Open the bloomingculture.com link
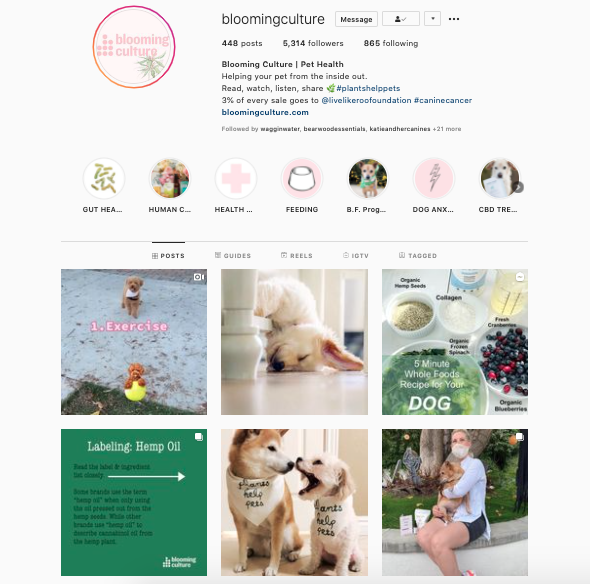 point(265,112)
